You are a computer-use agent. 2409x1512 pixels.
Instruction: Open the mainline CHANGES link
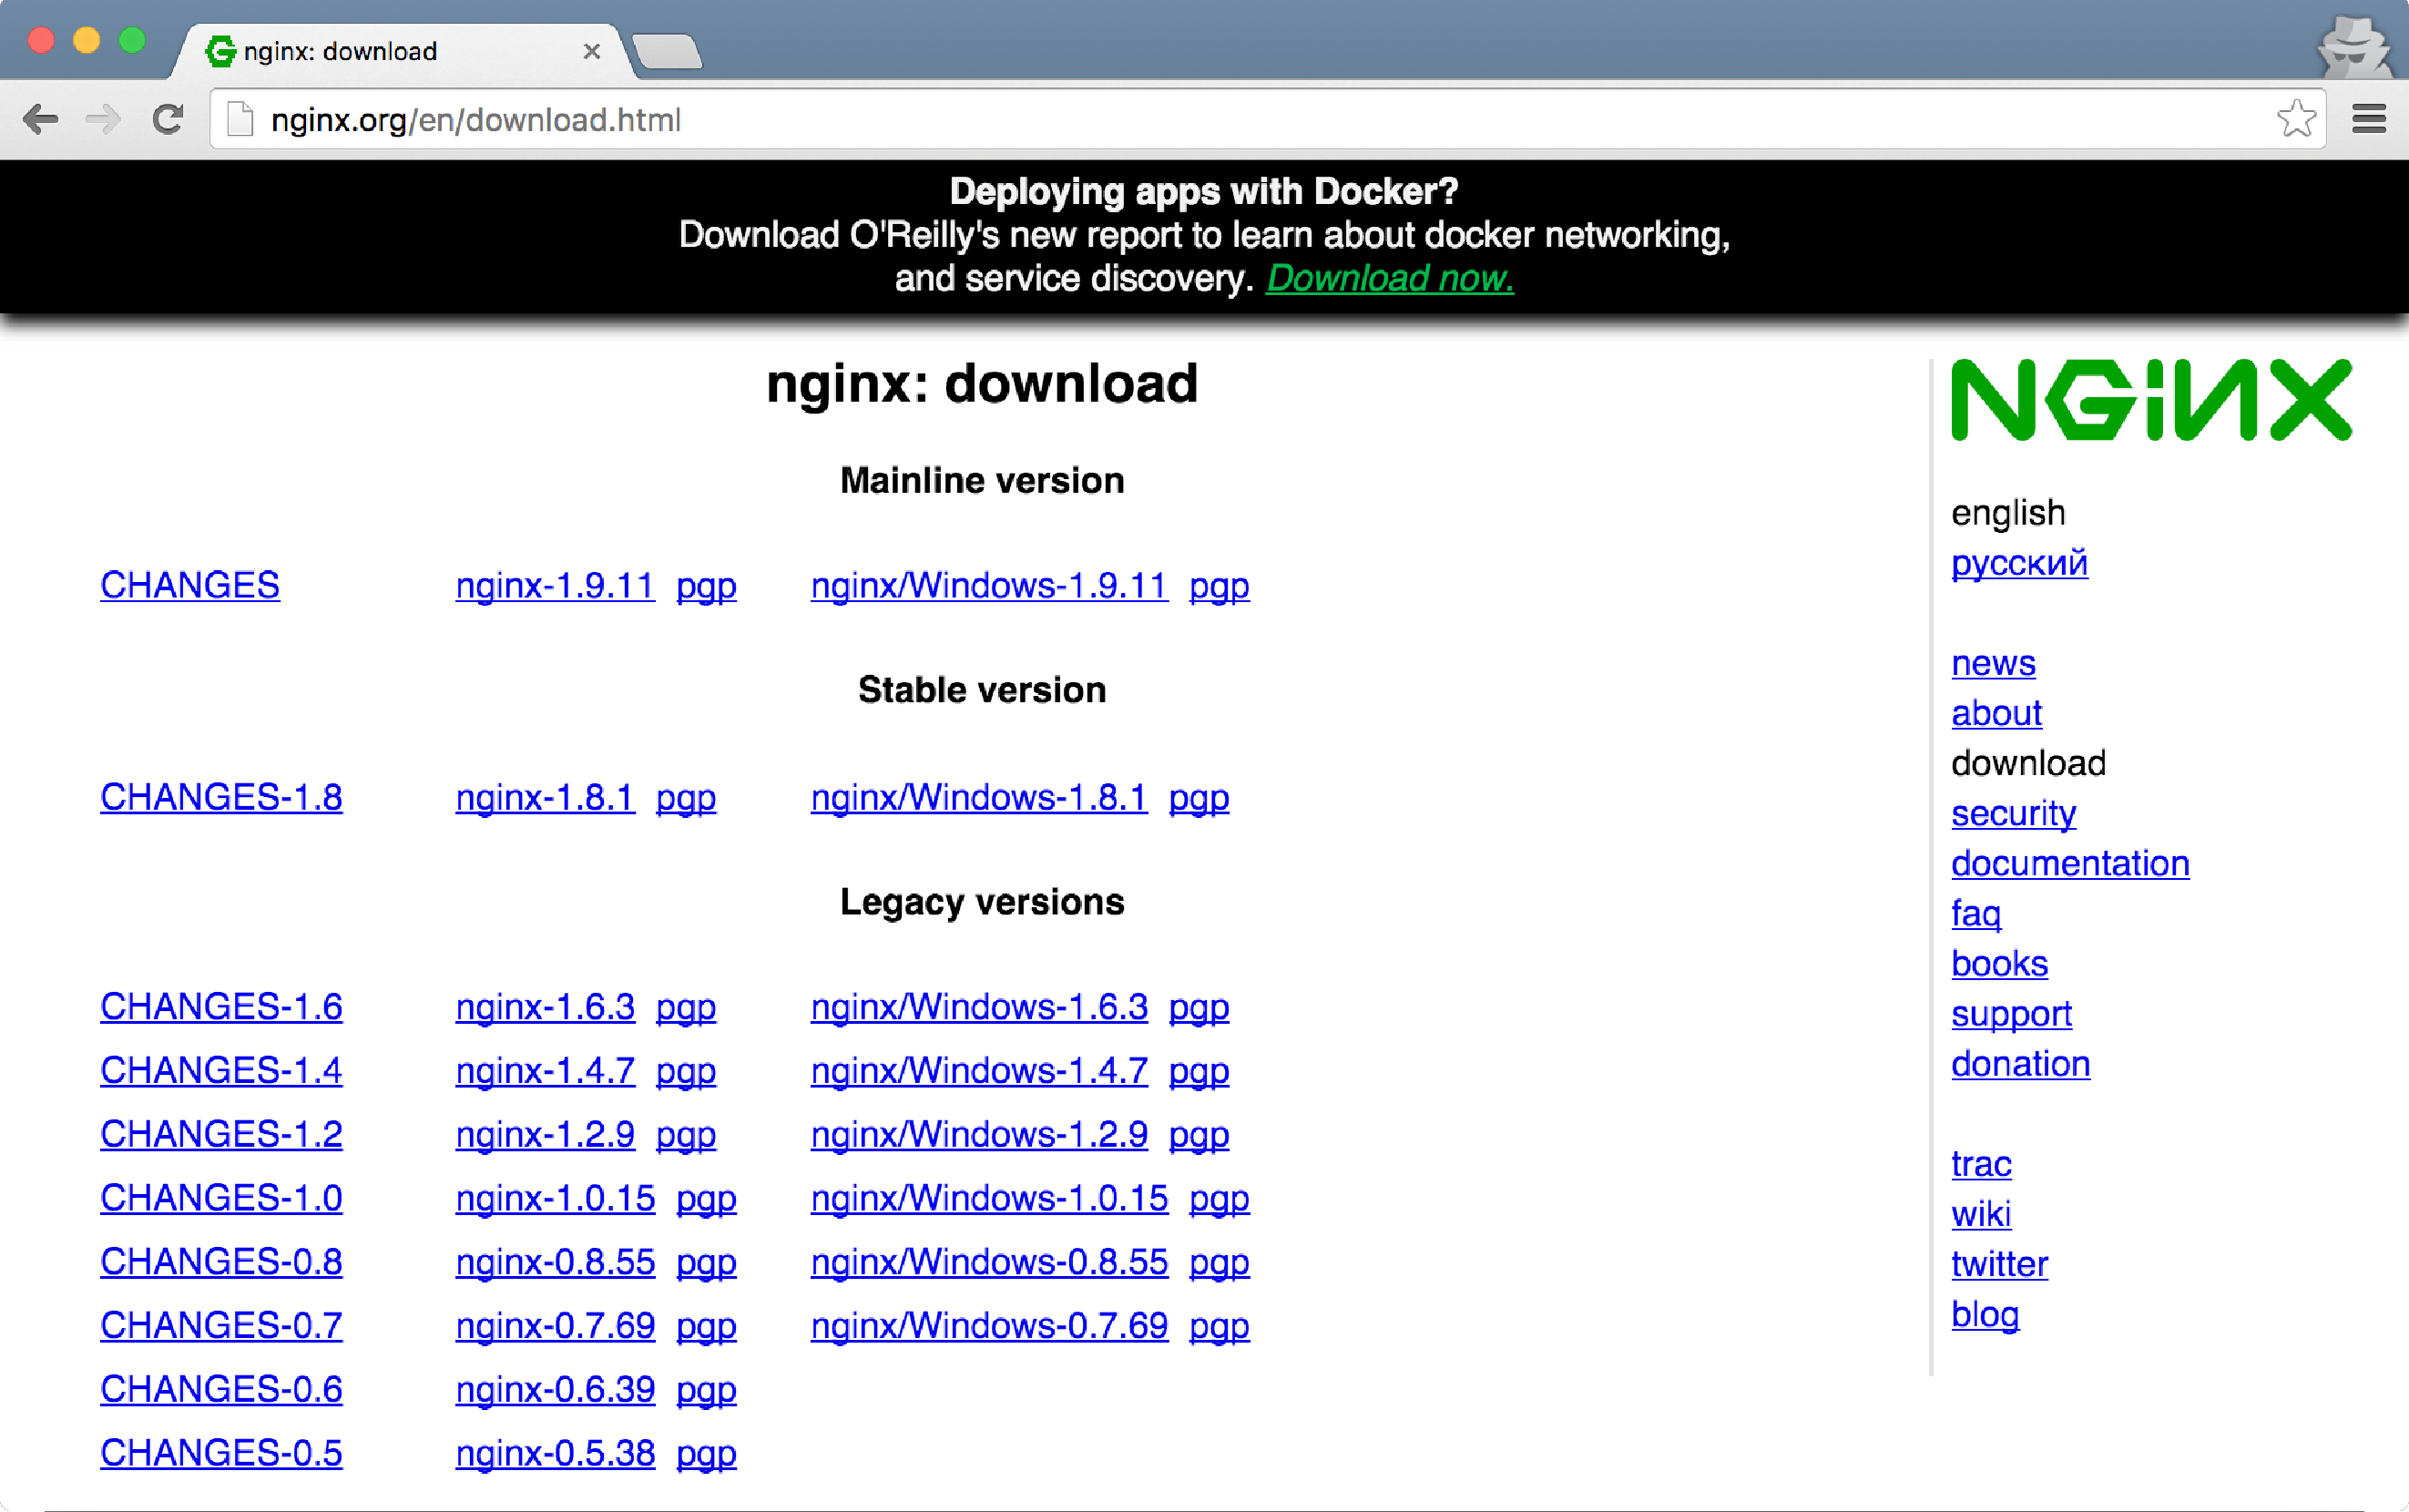coord(190,585)
